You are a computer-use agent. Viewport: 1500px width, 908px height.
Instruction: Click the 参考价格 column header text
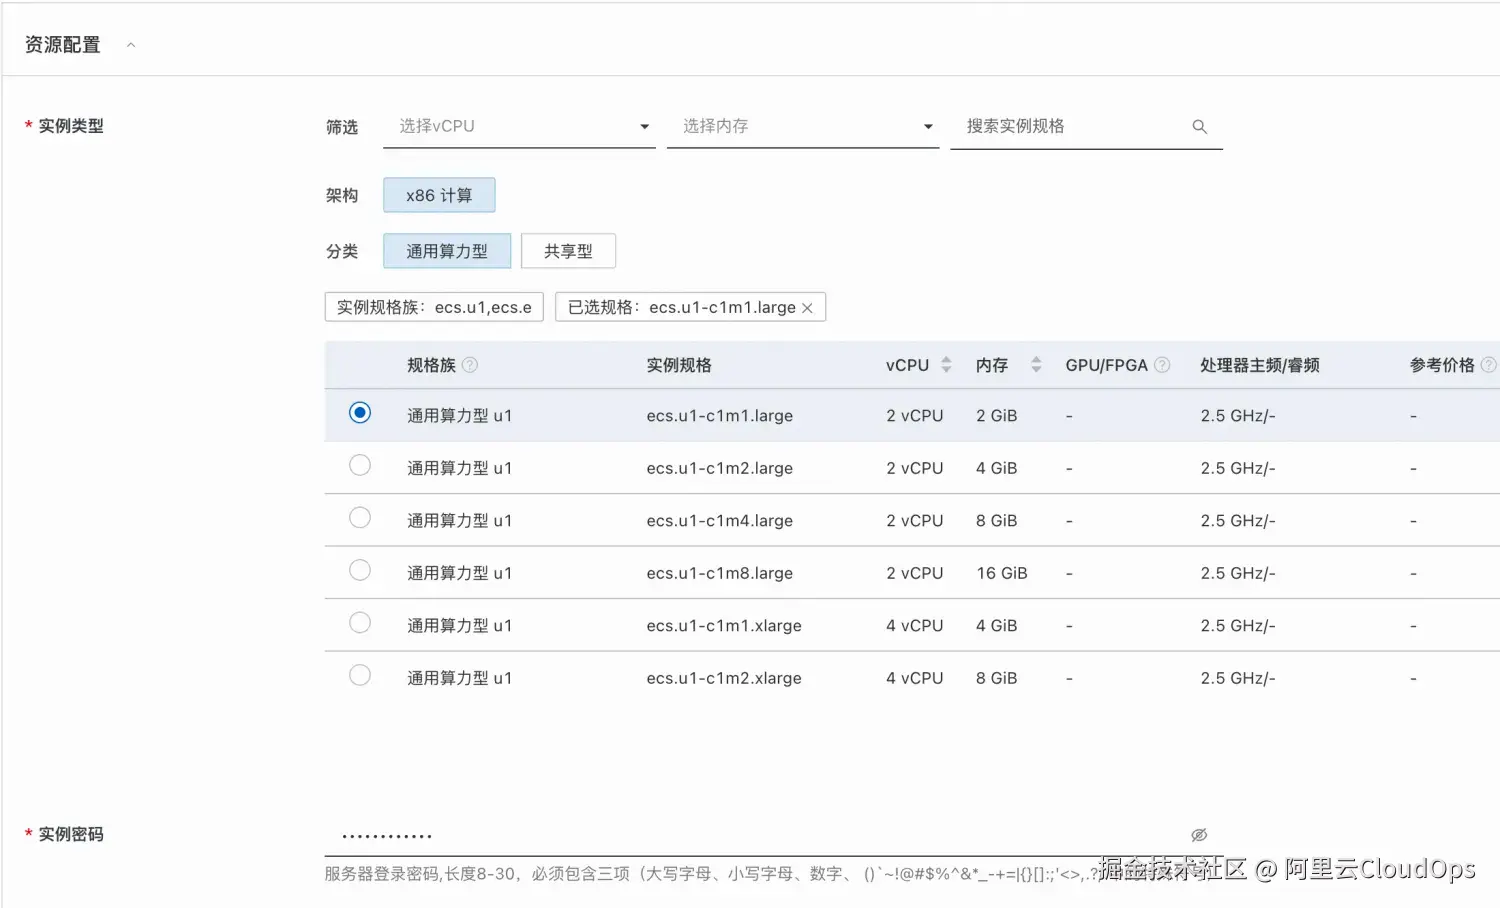pos(1442,365)
